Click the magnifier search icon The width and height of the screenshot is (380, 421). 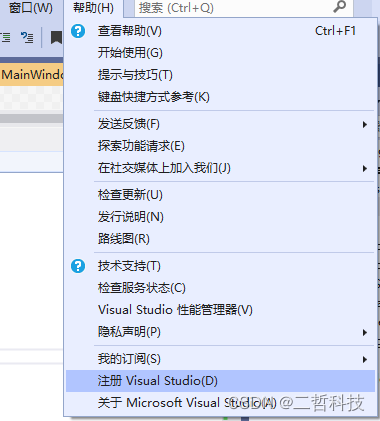pyautogui.click(x=339, y=7)
